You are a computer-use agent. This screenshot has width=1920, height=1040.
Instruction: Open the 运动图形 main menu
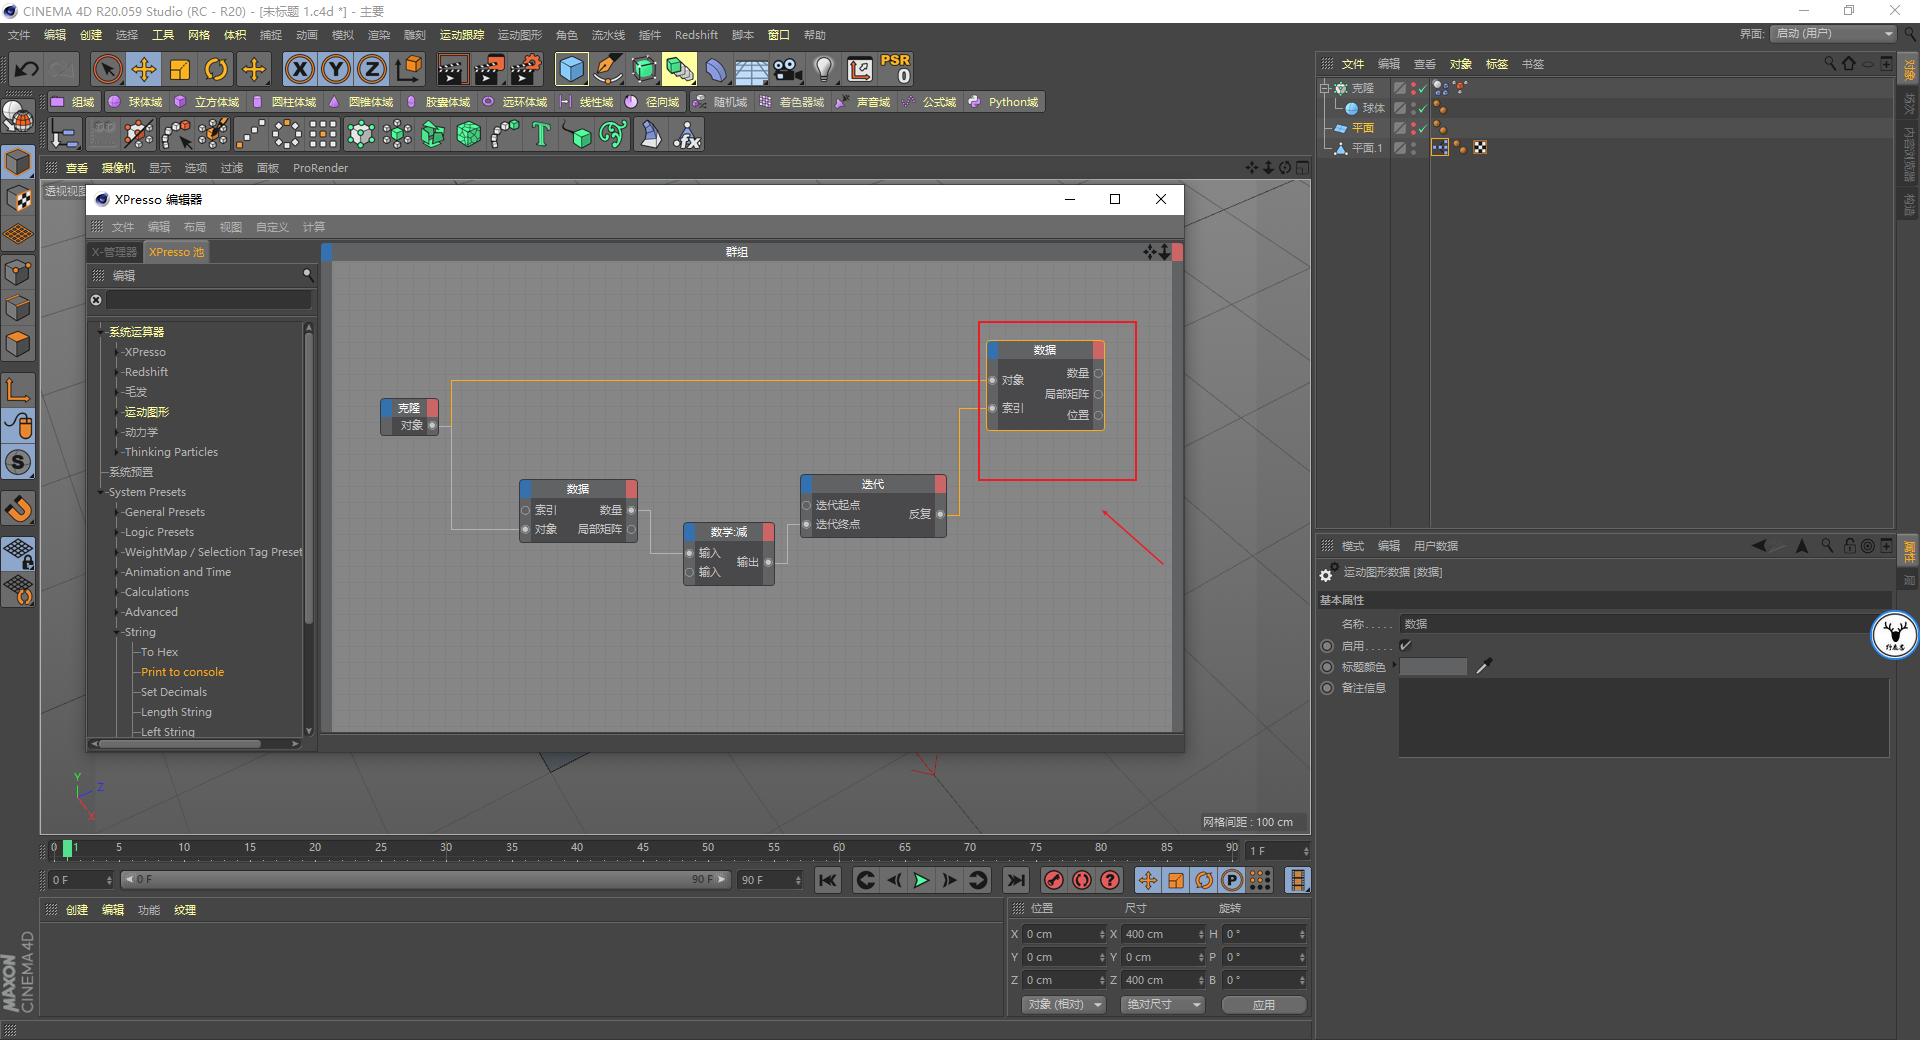point(520,35)
